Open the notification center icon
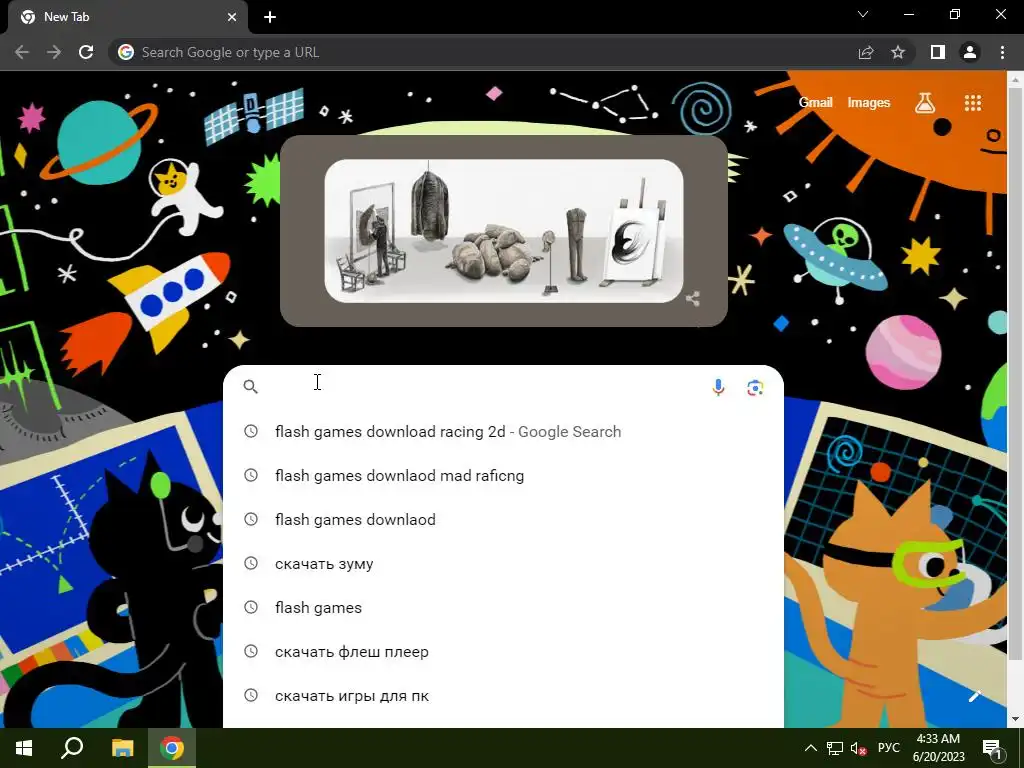 click(993, 748)
